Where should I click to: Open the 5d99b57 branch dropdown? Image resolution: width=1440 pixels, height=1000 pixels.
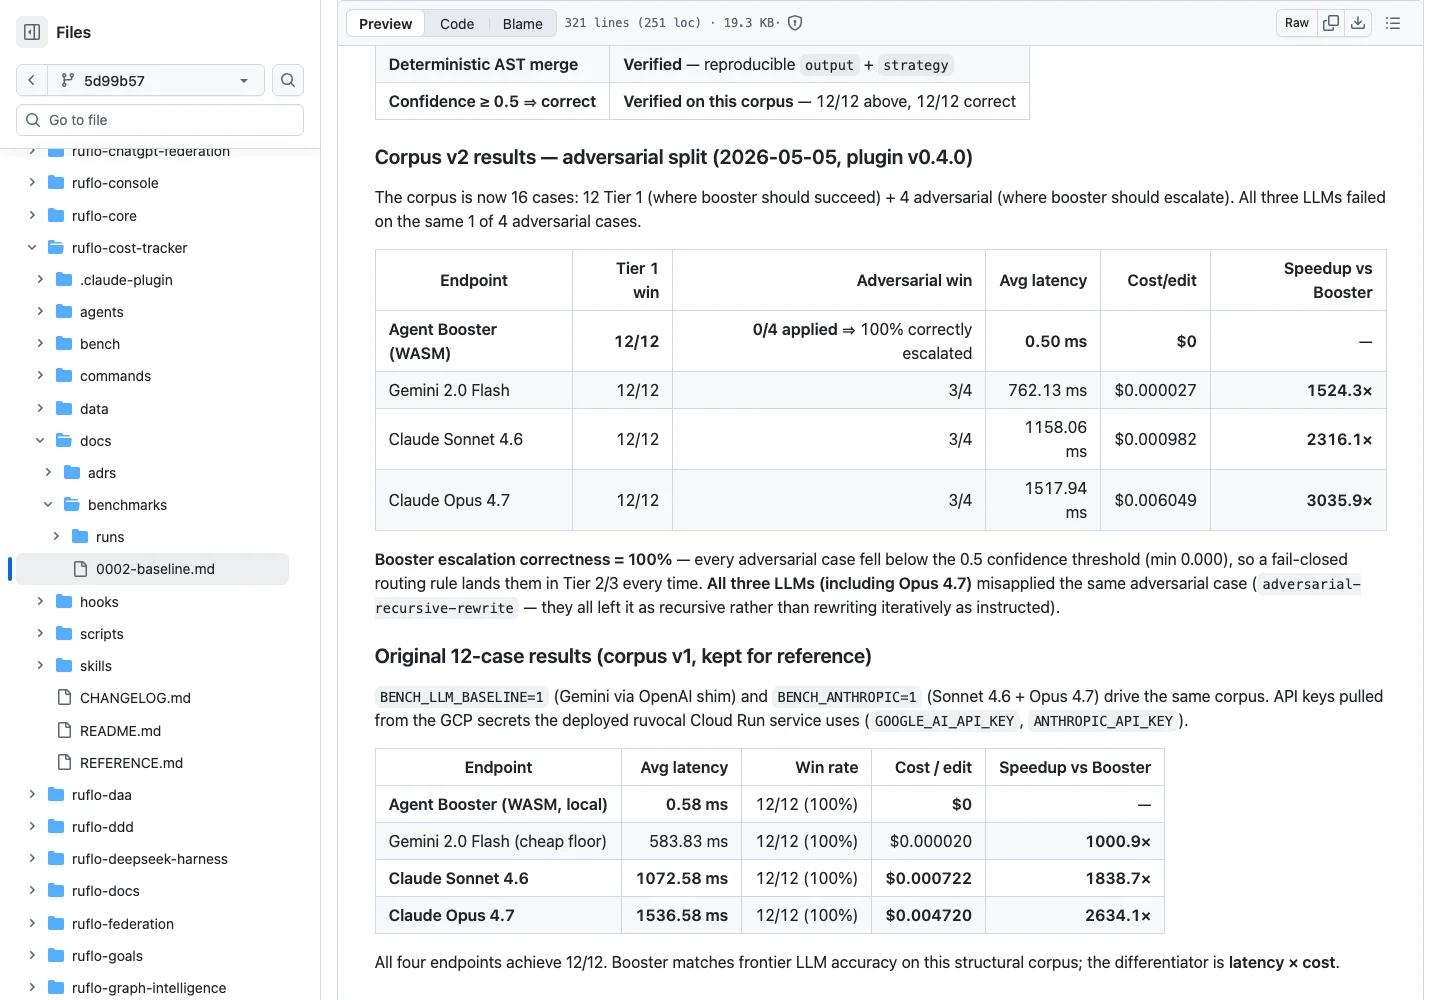tap(155, 80)
